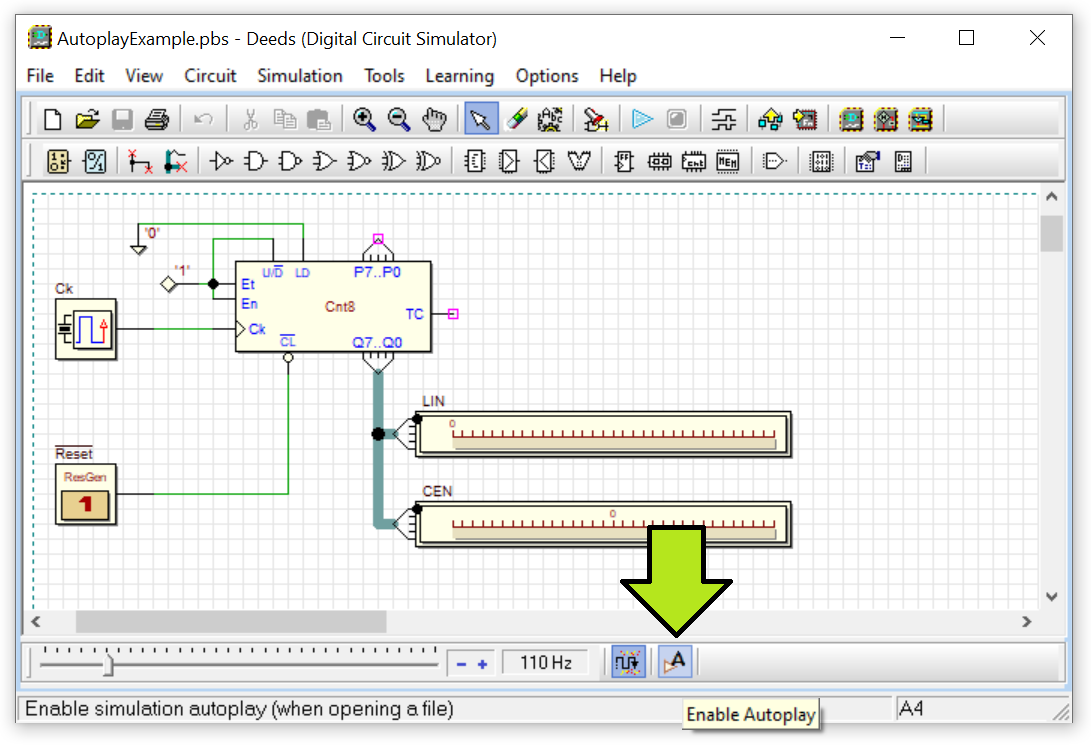Screen dimensions: 1091x745
Task: Click the 110 Hz frequency field
Action: (546, 663)
